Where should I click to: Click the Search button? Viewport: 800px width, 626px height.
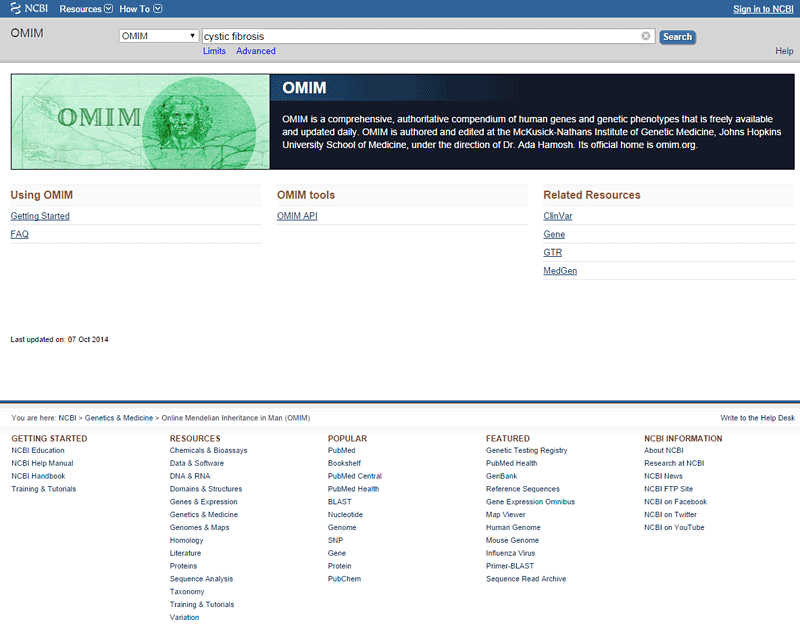pos(677,37)
